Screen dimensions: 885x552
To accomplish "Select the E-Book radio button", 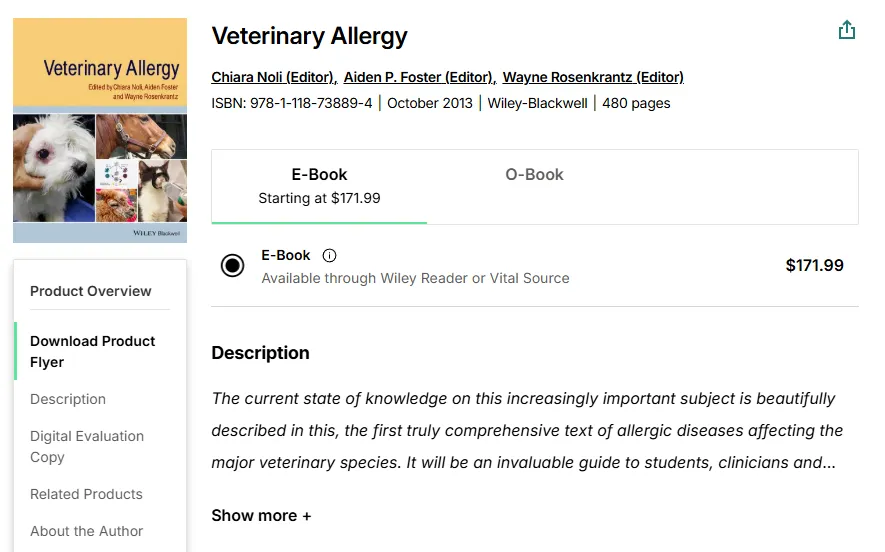I will 232,265.
